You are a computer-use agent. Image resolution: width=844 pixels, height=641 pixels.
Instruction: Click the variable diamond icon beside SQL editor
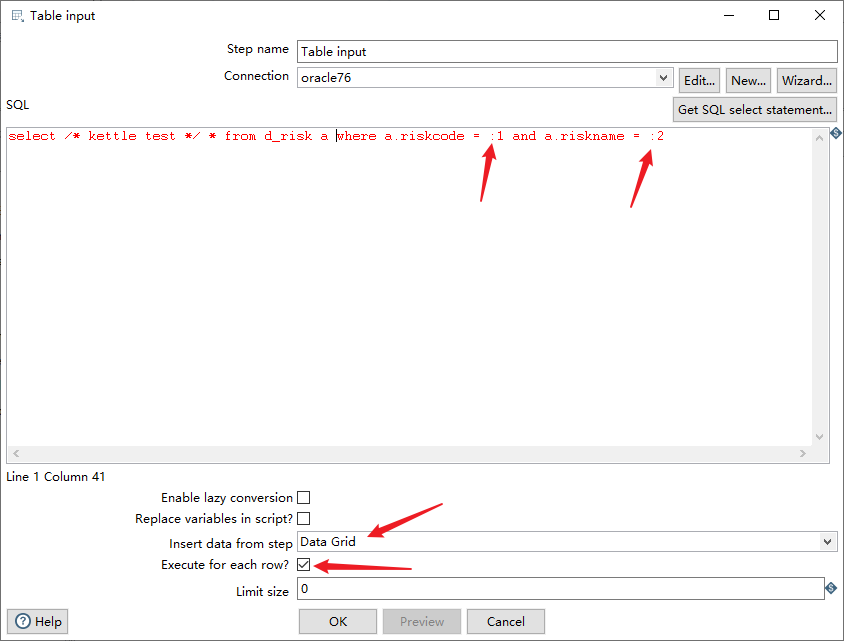click(x=835, y=133)
